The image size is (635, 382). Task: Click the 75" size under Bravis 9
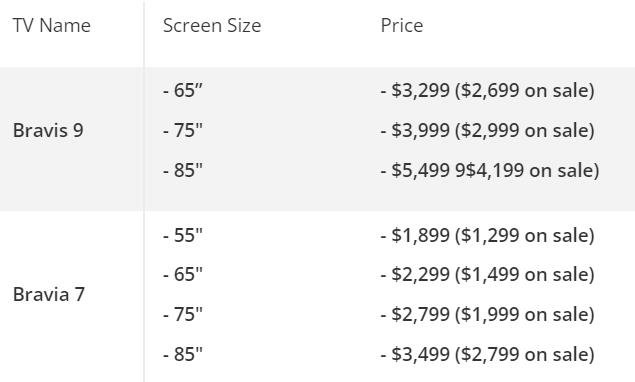(183, 130)
